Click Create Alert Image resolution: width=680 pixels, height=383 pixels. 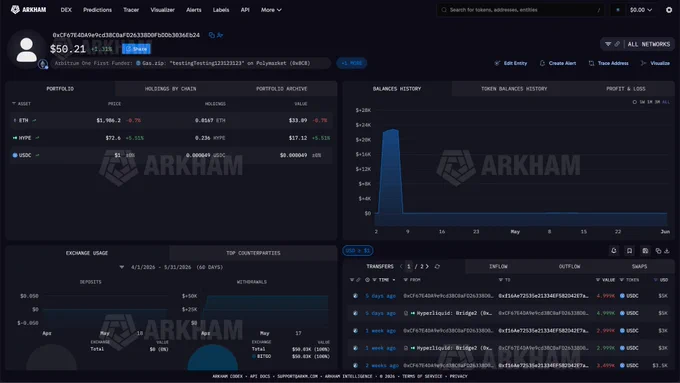click(x=558, y=63)
